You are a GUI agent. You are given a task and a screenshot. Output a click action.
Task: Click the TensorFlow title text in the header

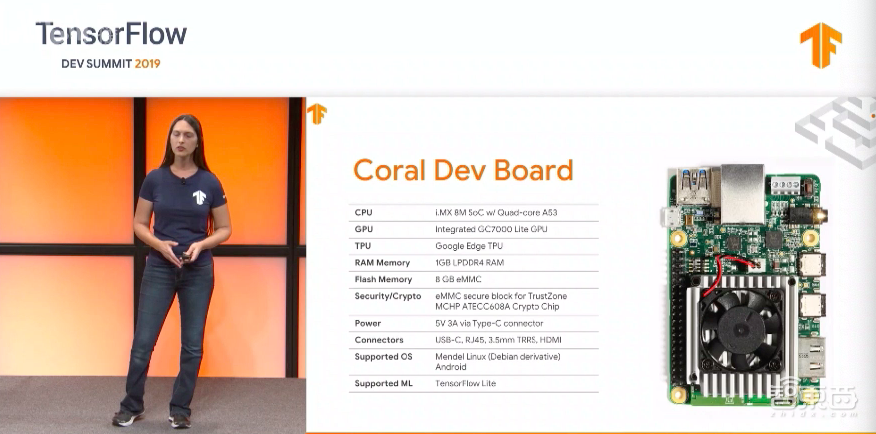[x=111, y=34]
